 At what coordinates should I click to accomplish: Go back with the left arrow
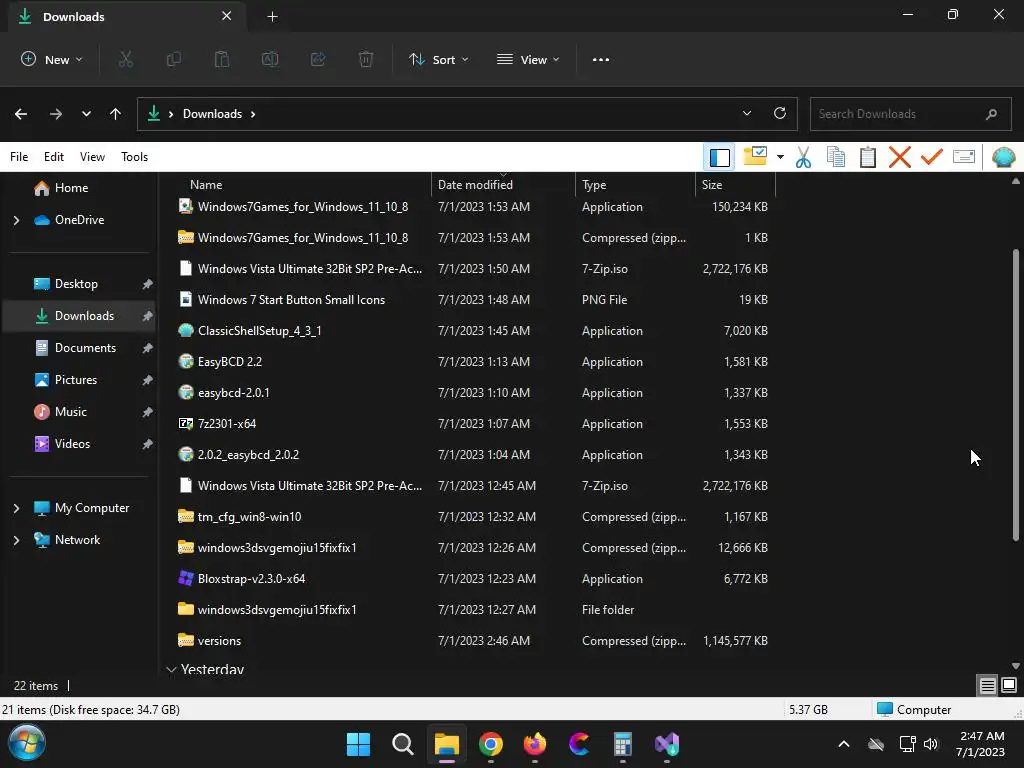coord(21,114)
